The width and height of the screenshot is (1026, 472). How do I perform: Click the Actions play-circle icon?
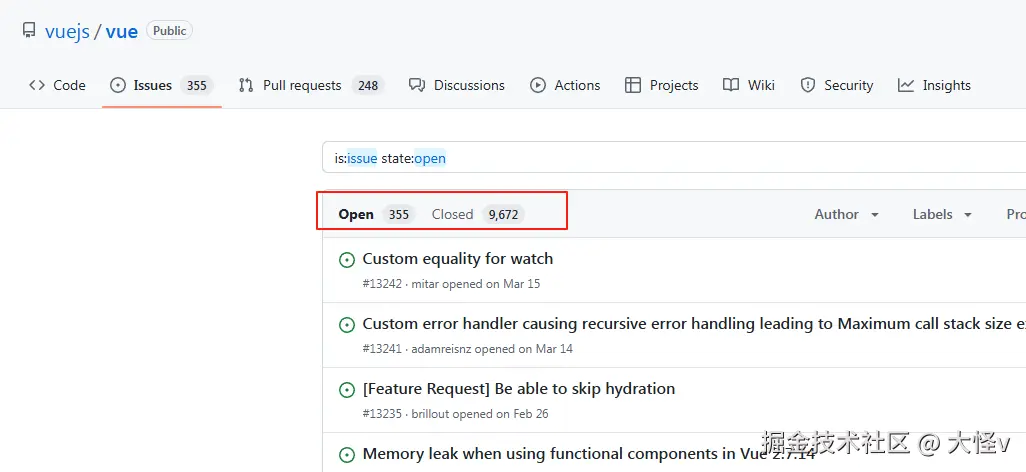pos(538,85)
